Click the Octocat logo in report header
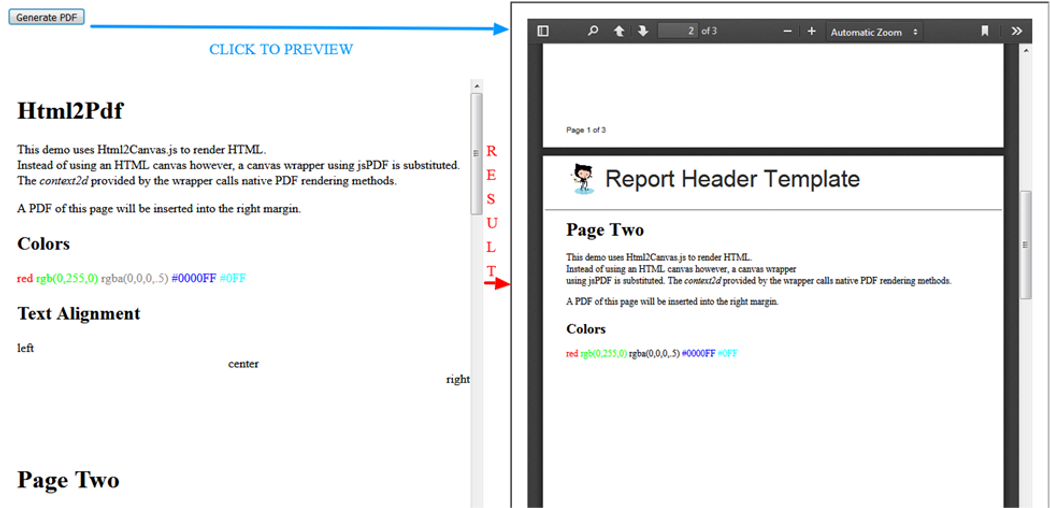The image size is (1050, 508). point(581,178)
